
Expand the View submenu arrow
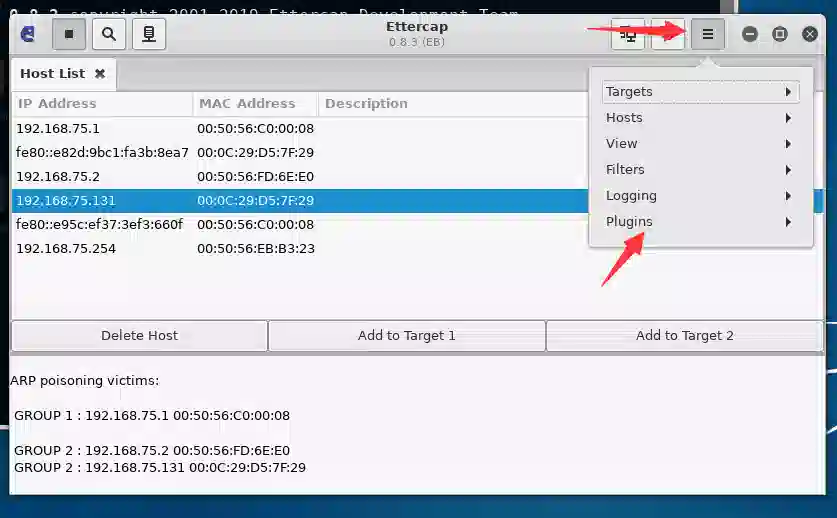(x=788, y=144)
